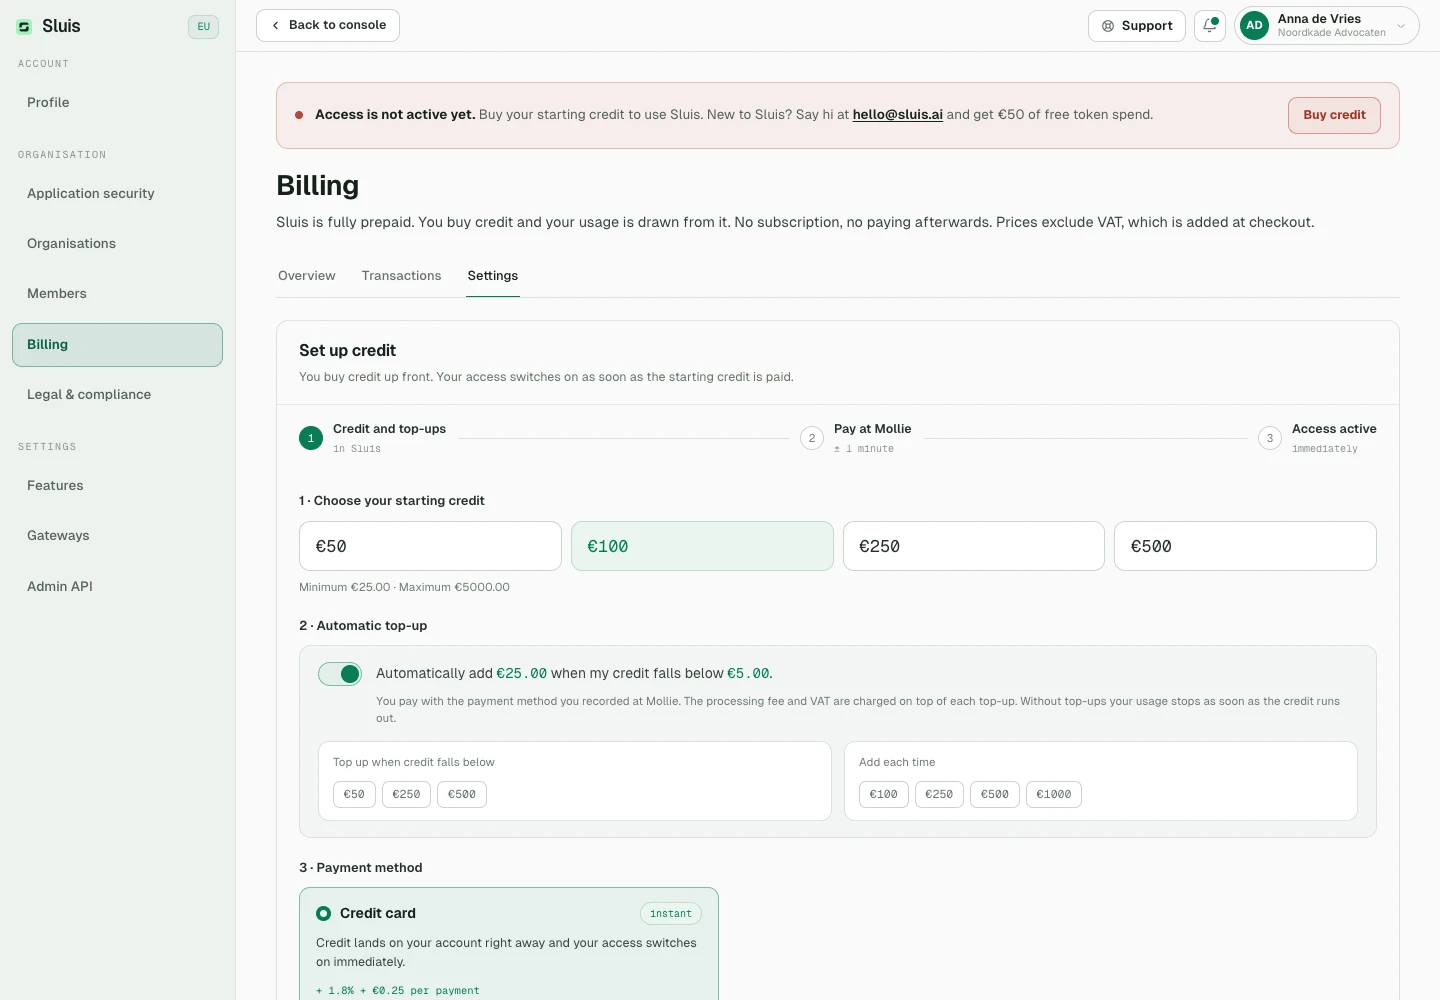1440x1000 pixels.
Task: Click the green €25.00 top-up amount
Action: pos(522,674)
